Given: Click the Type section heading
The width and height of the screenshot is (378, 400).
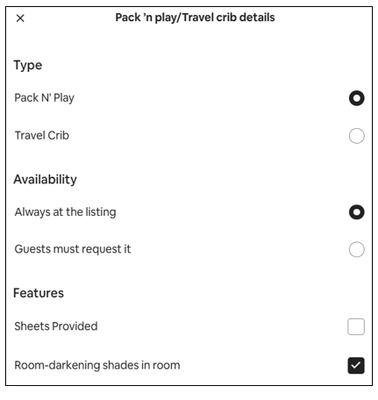Looking at the screenshot, I should [28, 65].
